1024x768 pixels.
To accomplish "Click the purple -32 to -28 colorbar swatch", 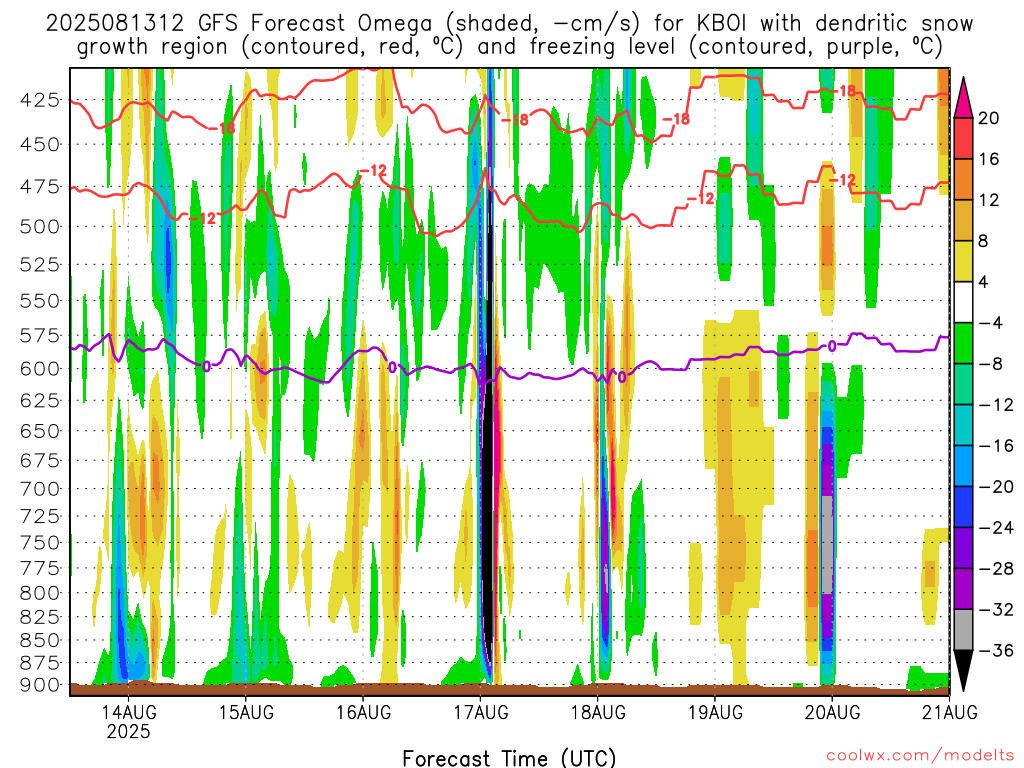I will tap(963, 589).
